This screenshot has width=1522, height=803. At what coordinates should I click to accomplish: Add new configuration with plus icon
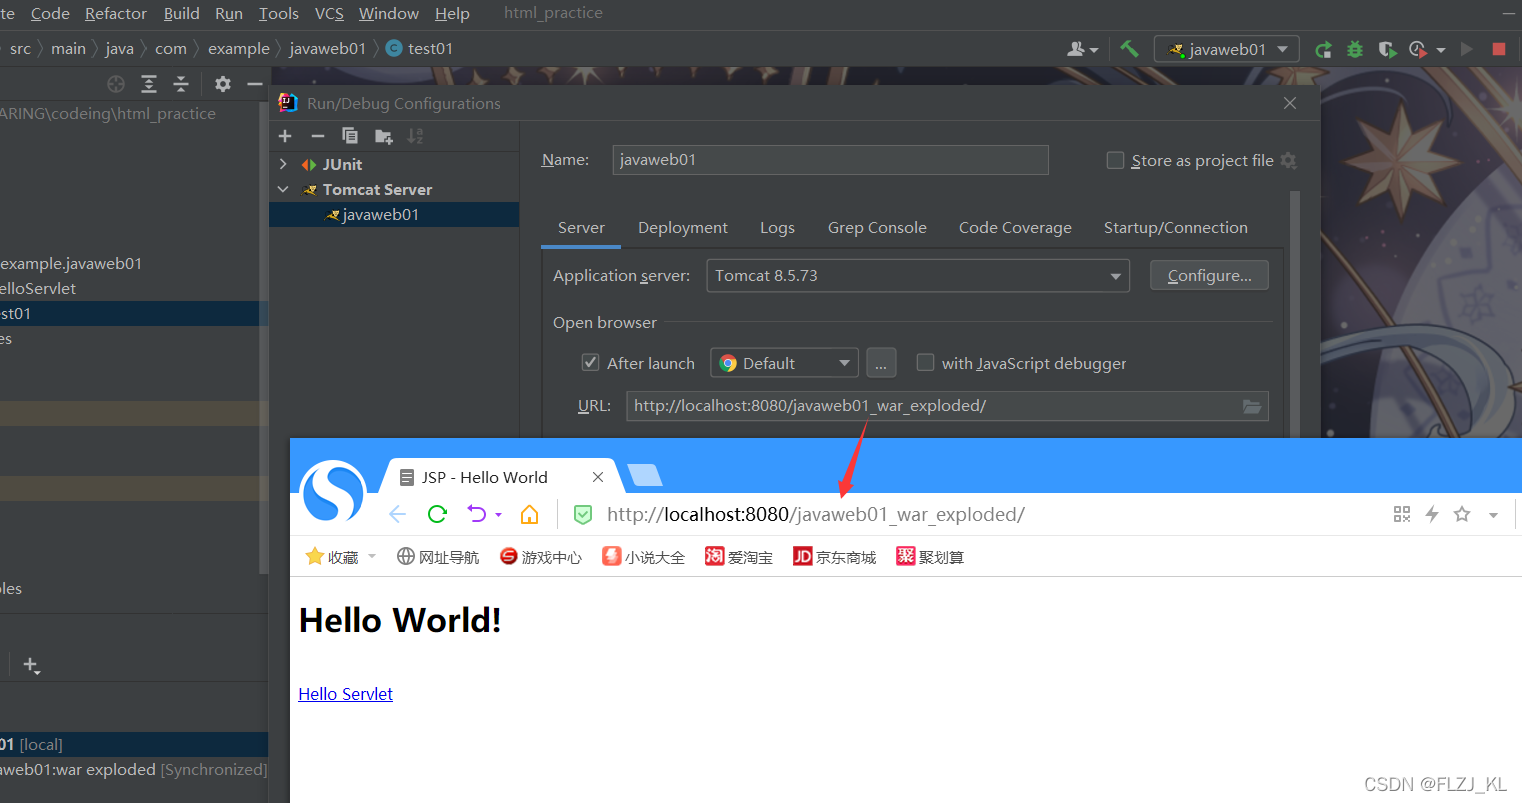point(285,136)
